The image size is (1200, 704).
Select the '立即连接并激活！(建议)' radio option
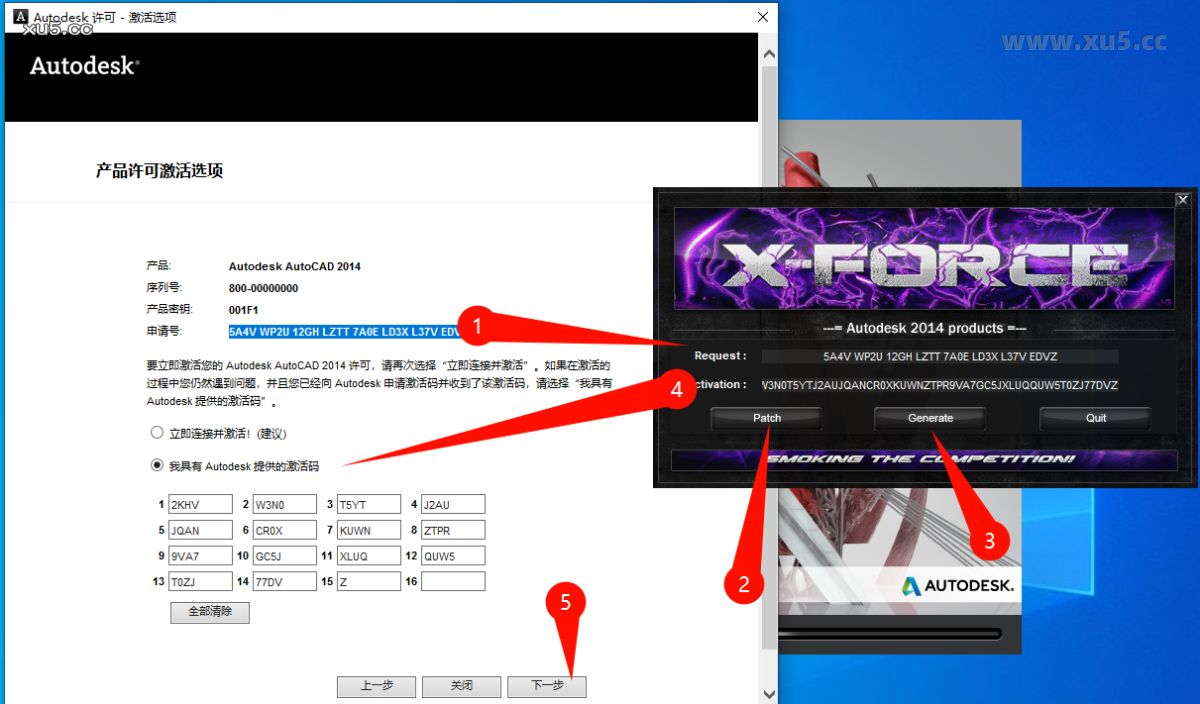tap(157, 432)
